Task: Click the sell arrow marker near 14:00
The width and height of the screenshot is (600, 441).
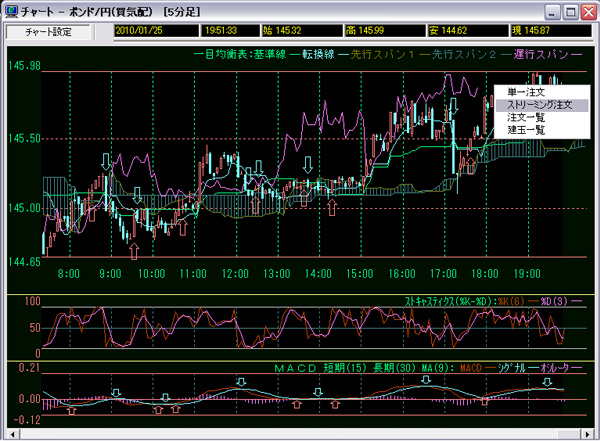Action: (x=308, y=165)
